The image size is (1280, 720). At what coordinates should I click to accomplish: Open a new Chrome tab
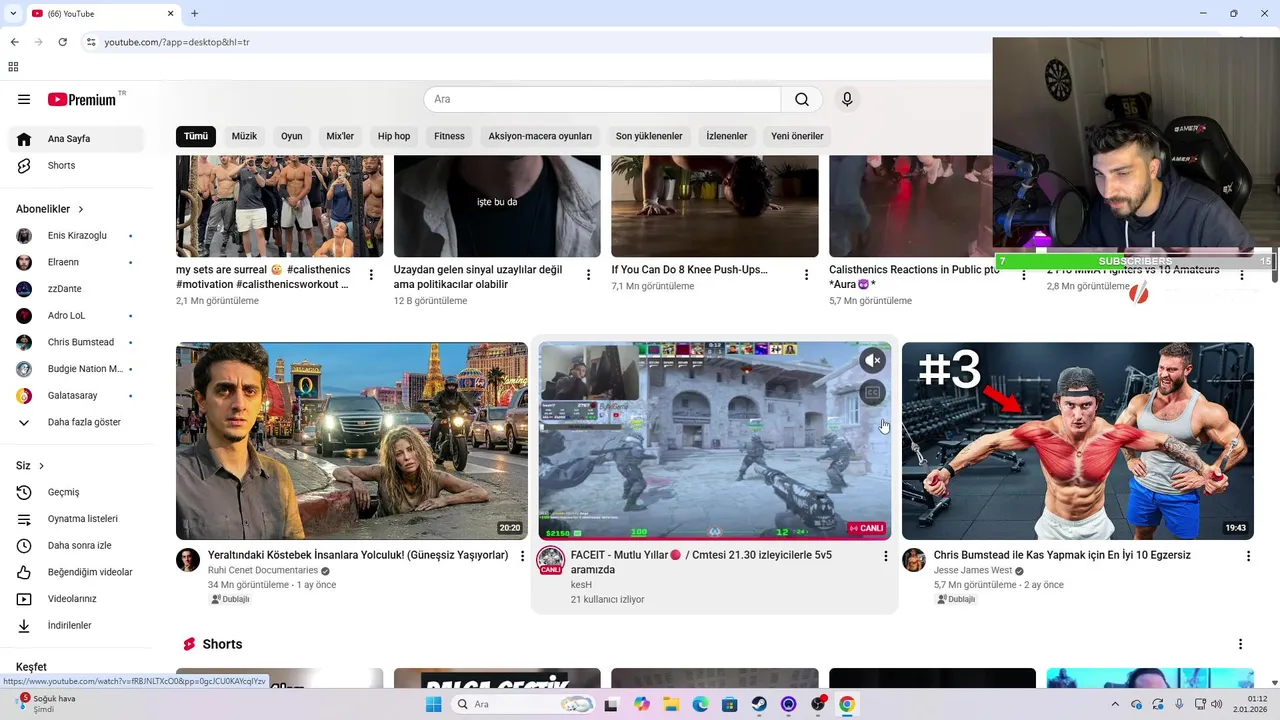pos(194,13)
